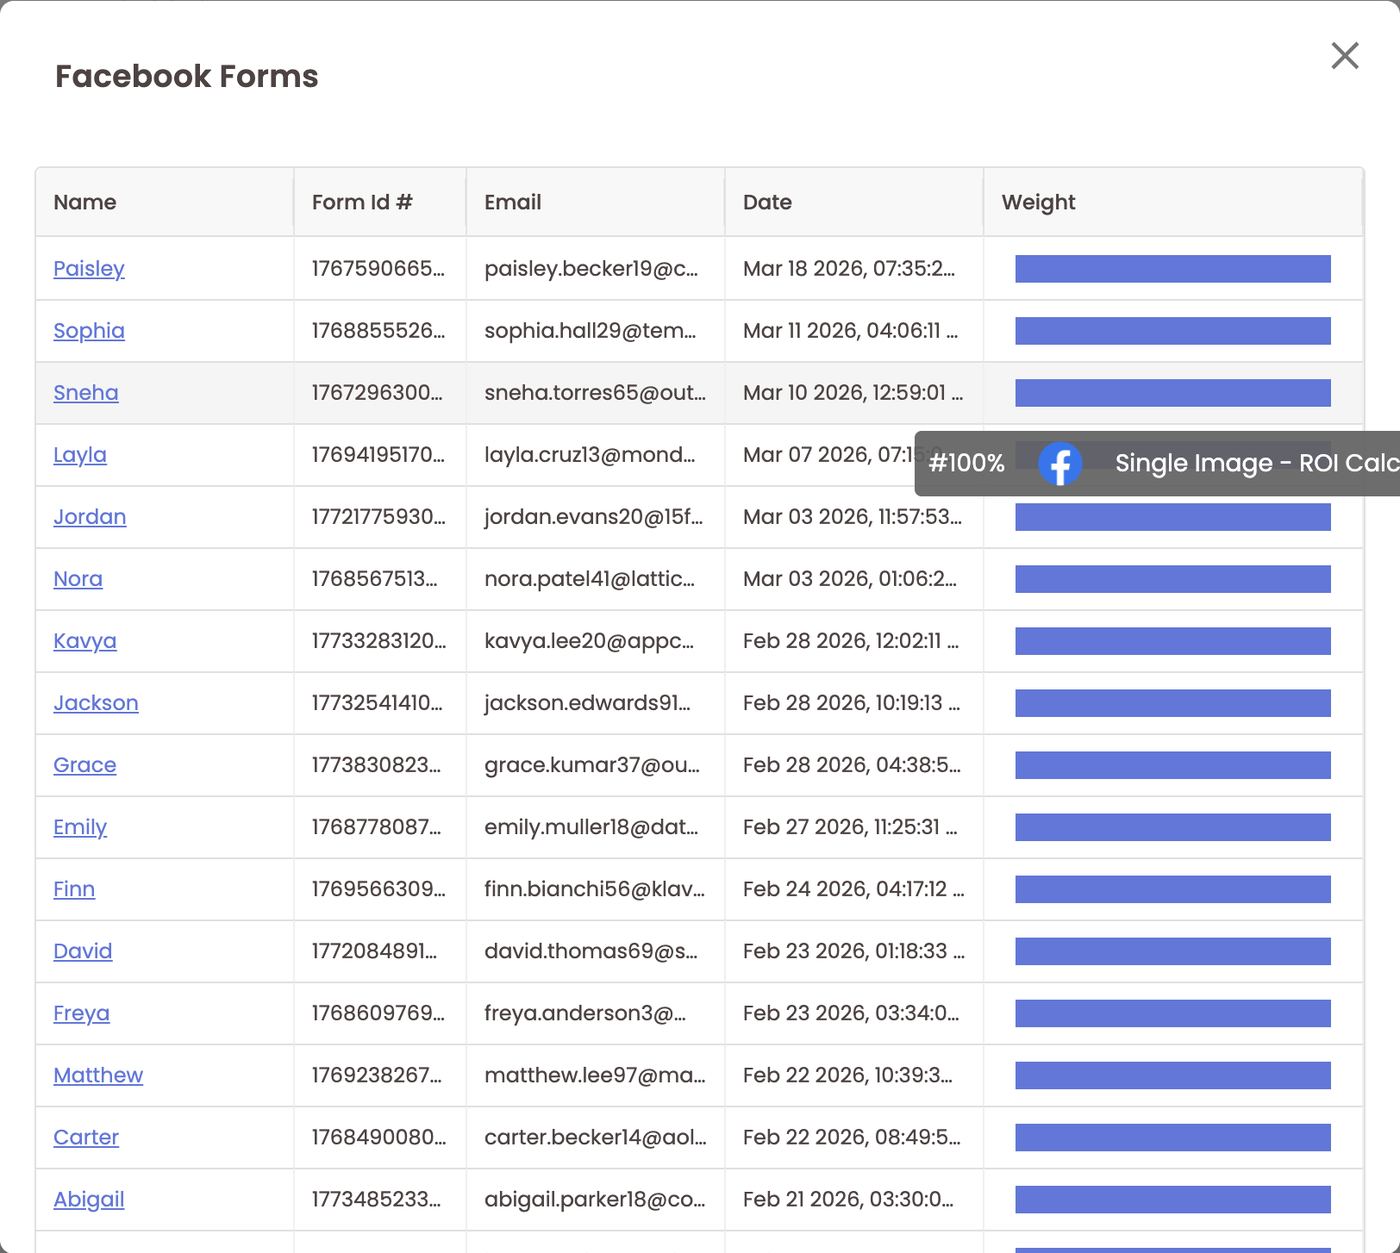Select email jackson.edwards91…
1400x1253 pixels.
(x=587, y=703)
